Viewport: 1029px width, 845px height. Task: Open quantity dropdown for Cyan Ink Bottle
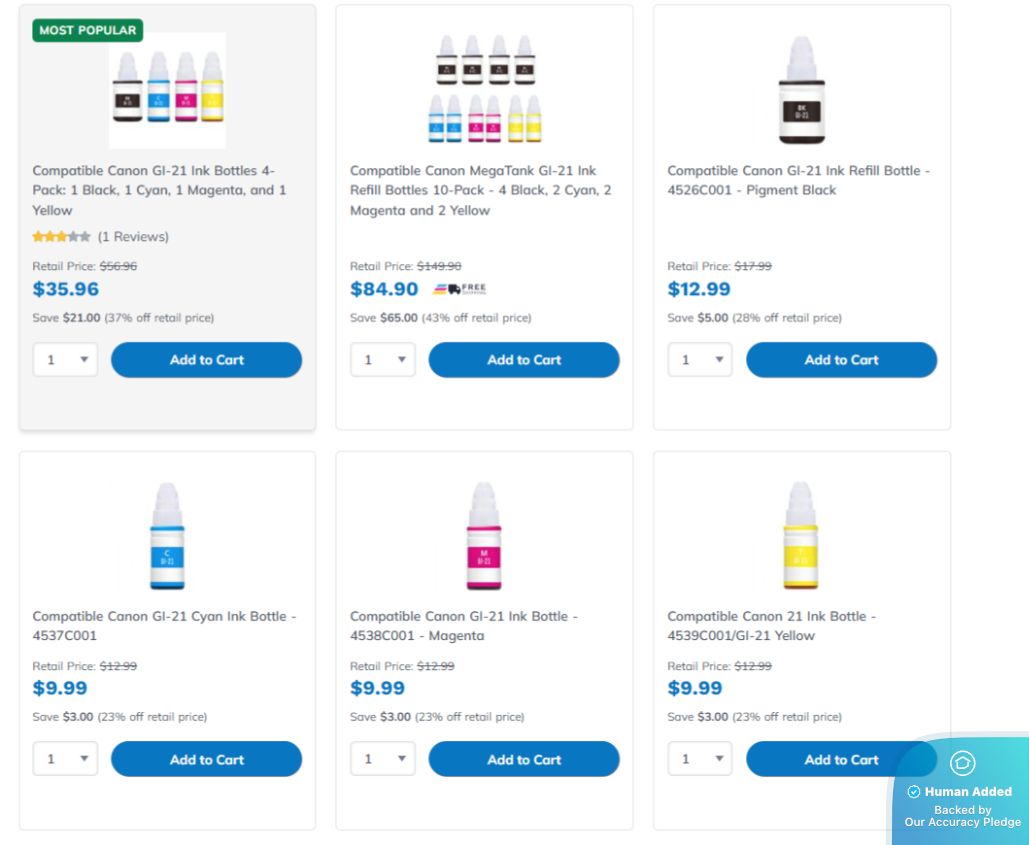(x=65, y=759)
